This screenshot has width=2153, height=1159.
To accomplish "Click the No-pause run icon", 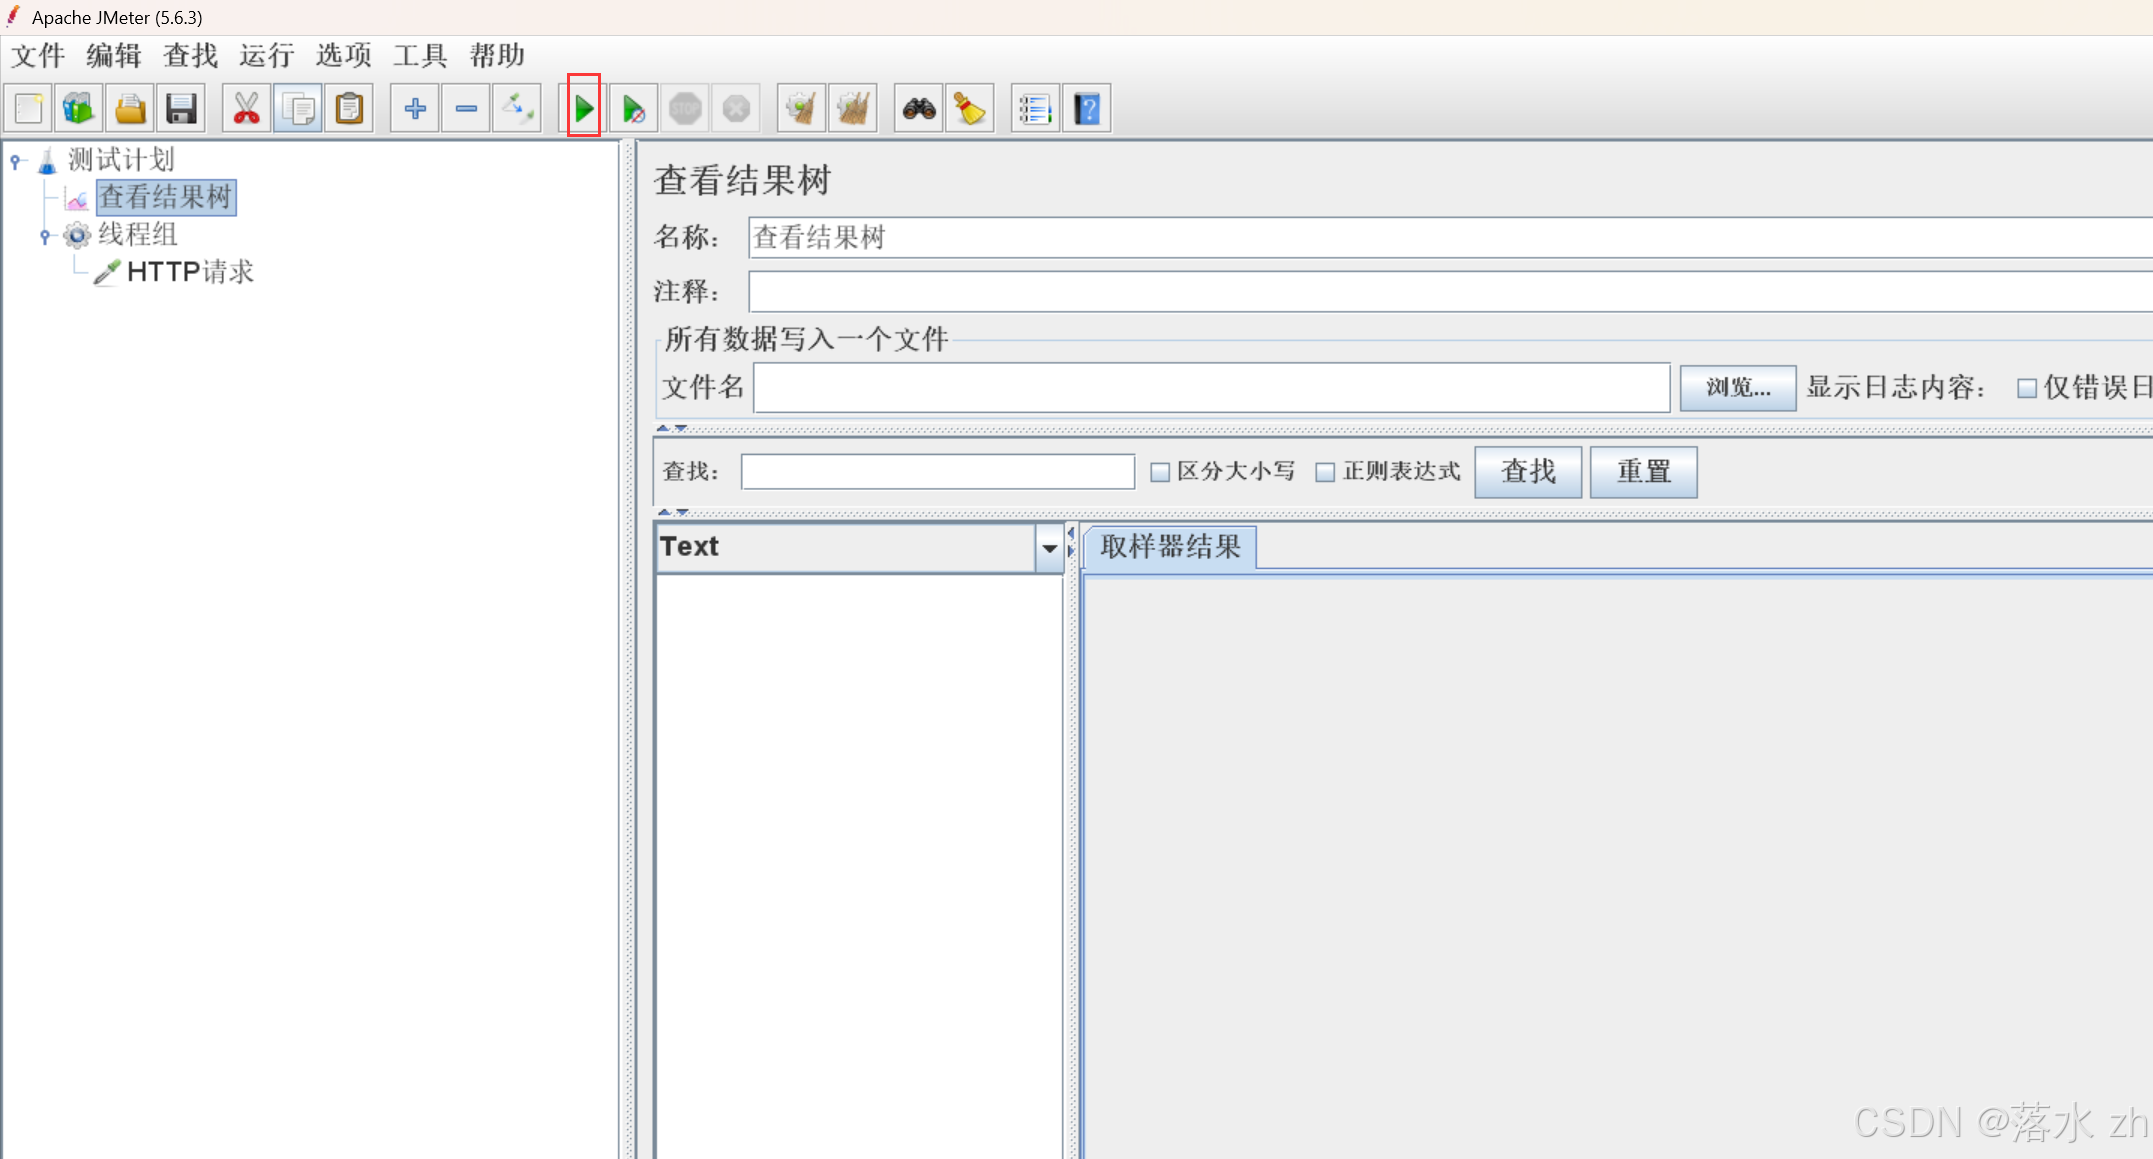I will pyautogui.click(x=635, y=108).
